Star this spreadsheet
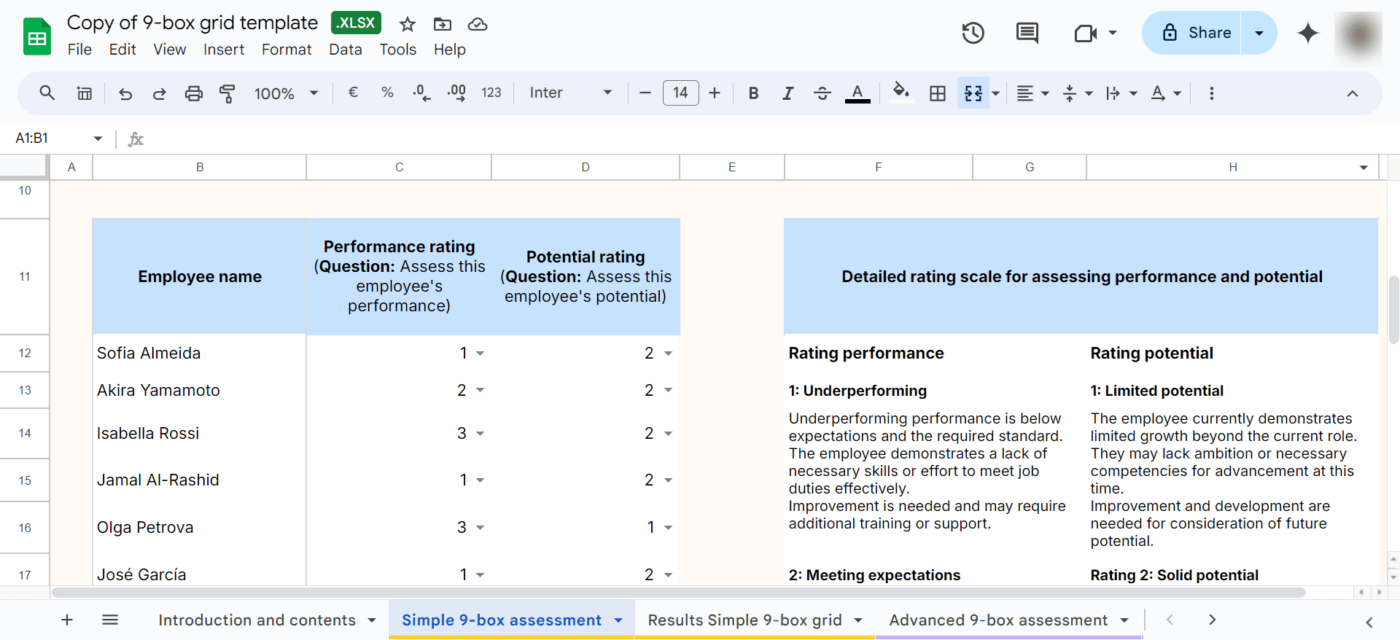The image size is (1400, 640). pos(407,24)
